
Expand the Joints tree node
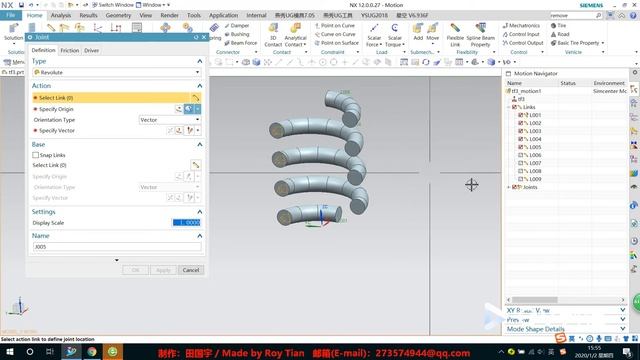(509, 187)
